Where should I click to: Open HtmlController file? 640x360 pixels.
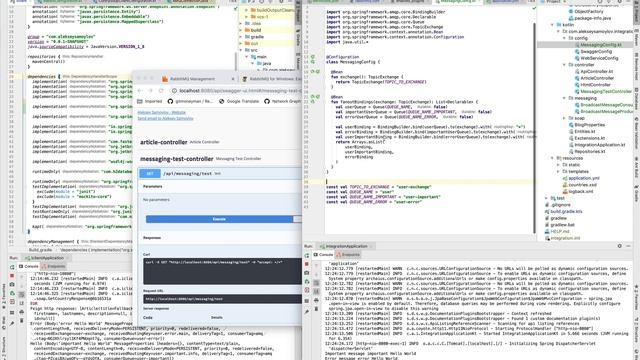click(x=595, y=85)
